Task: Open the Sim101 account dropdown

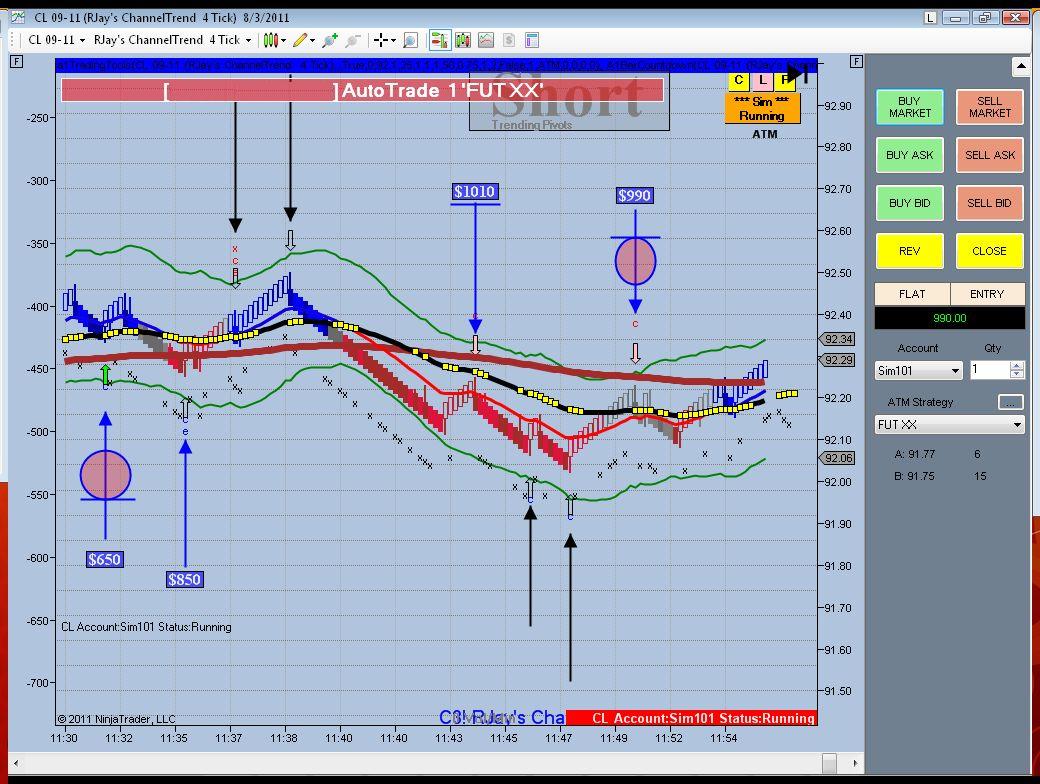Action: click(x=918, y=370)
